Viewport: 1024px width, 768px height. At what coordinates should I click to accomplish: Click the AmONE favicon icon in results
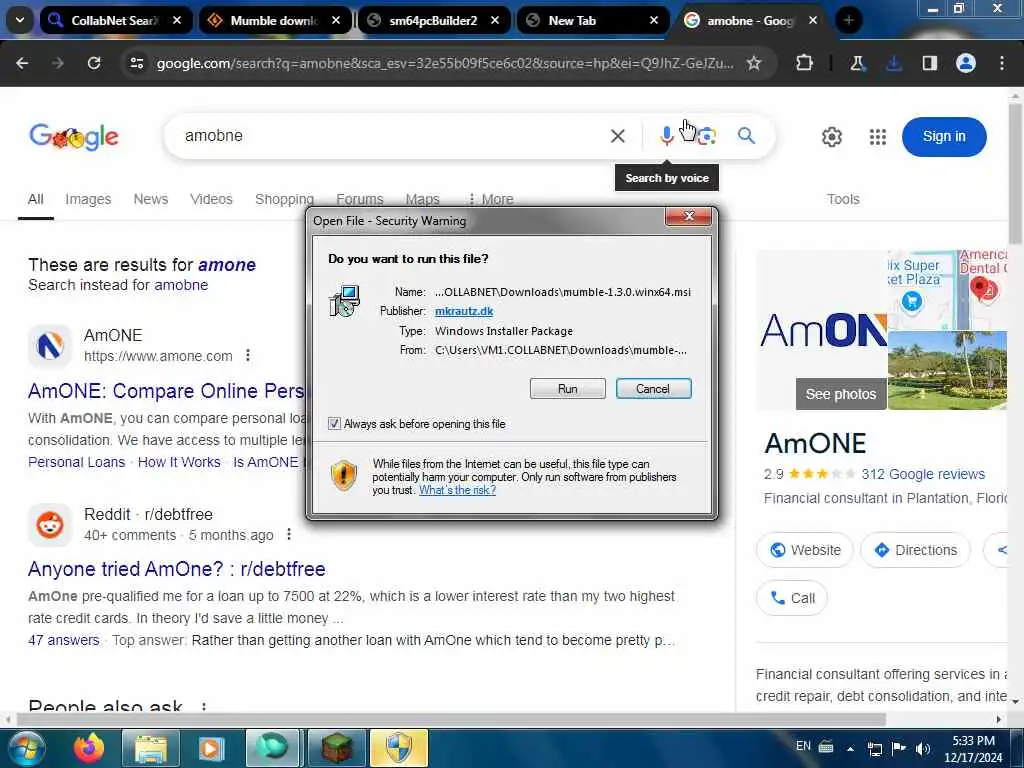tap(50, 345)
